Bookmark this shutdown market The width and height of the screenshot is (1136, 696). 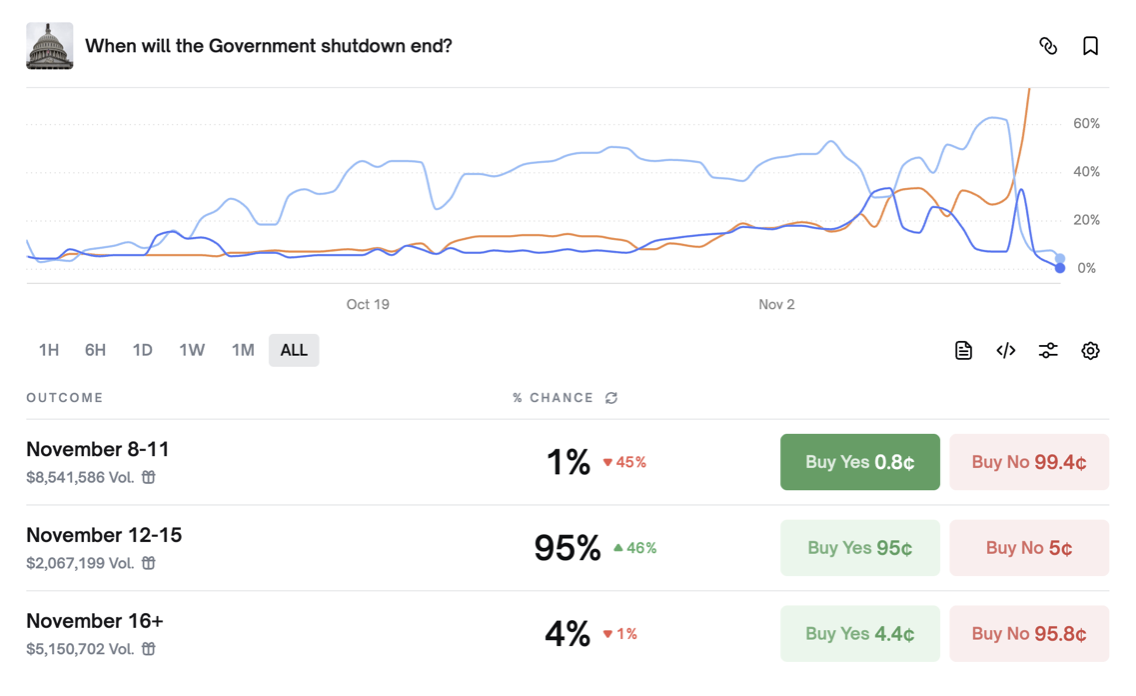coord(1090,46)
